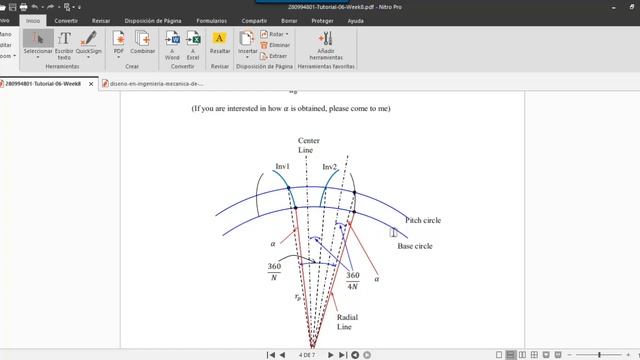Image resolution: width=640 pixels, height=360 pixels.
Task: Open the Formularios ribbon tab
Action: [211, 21]
